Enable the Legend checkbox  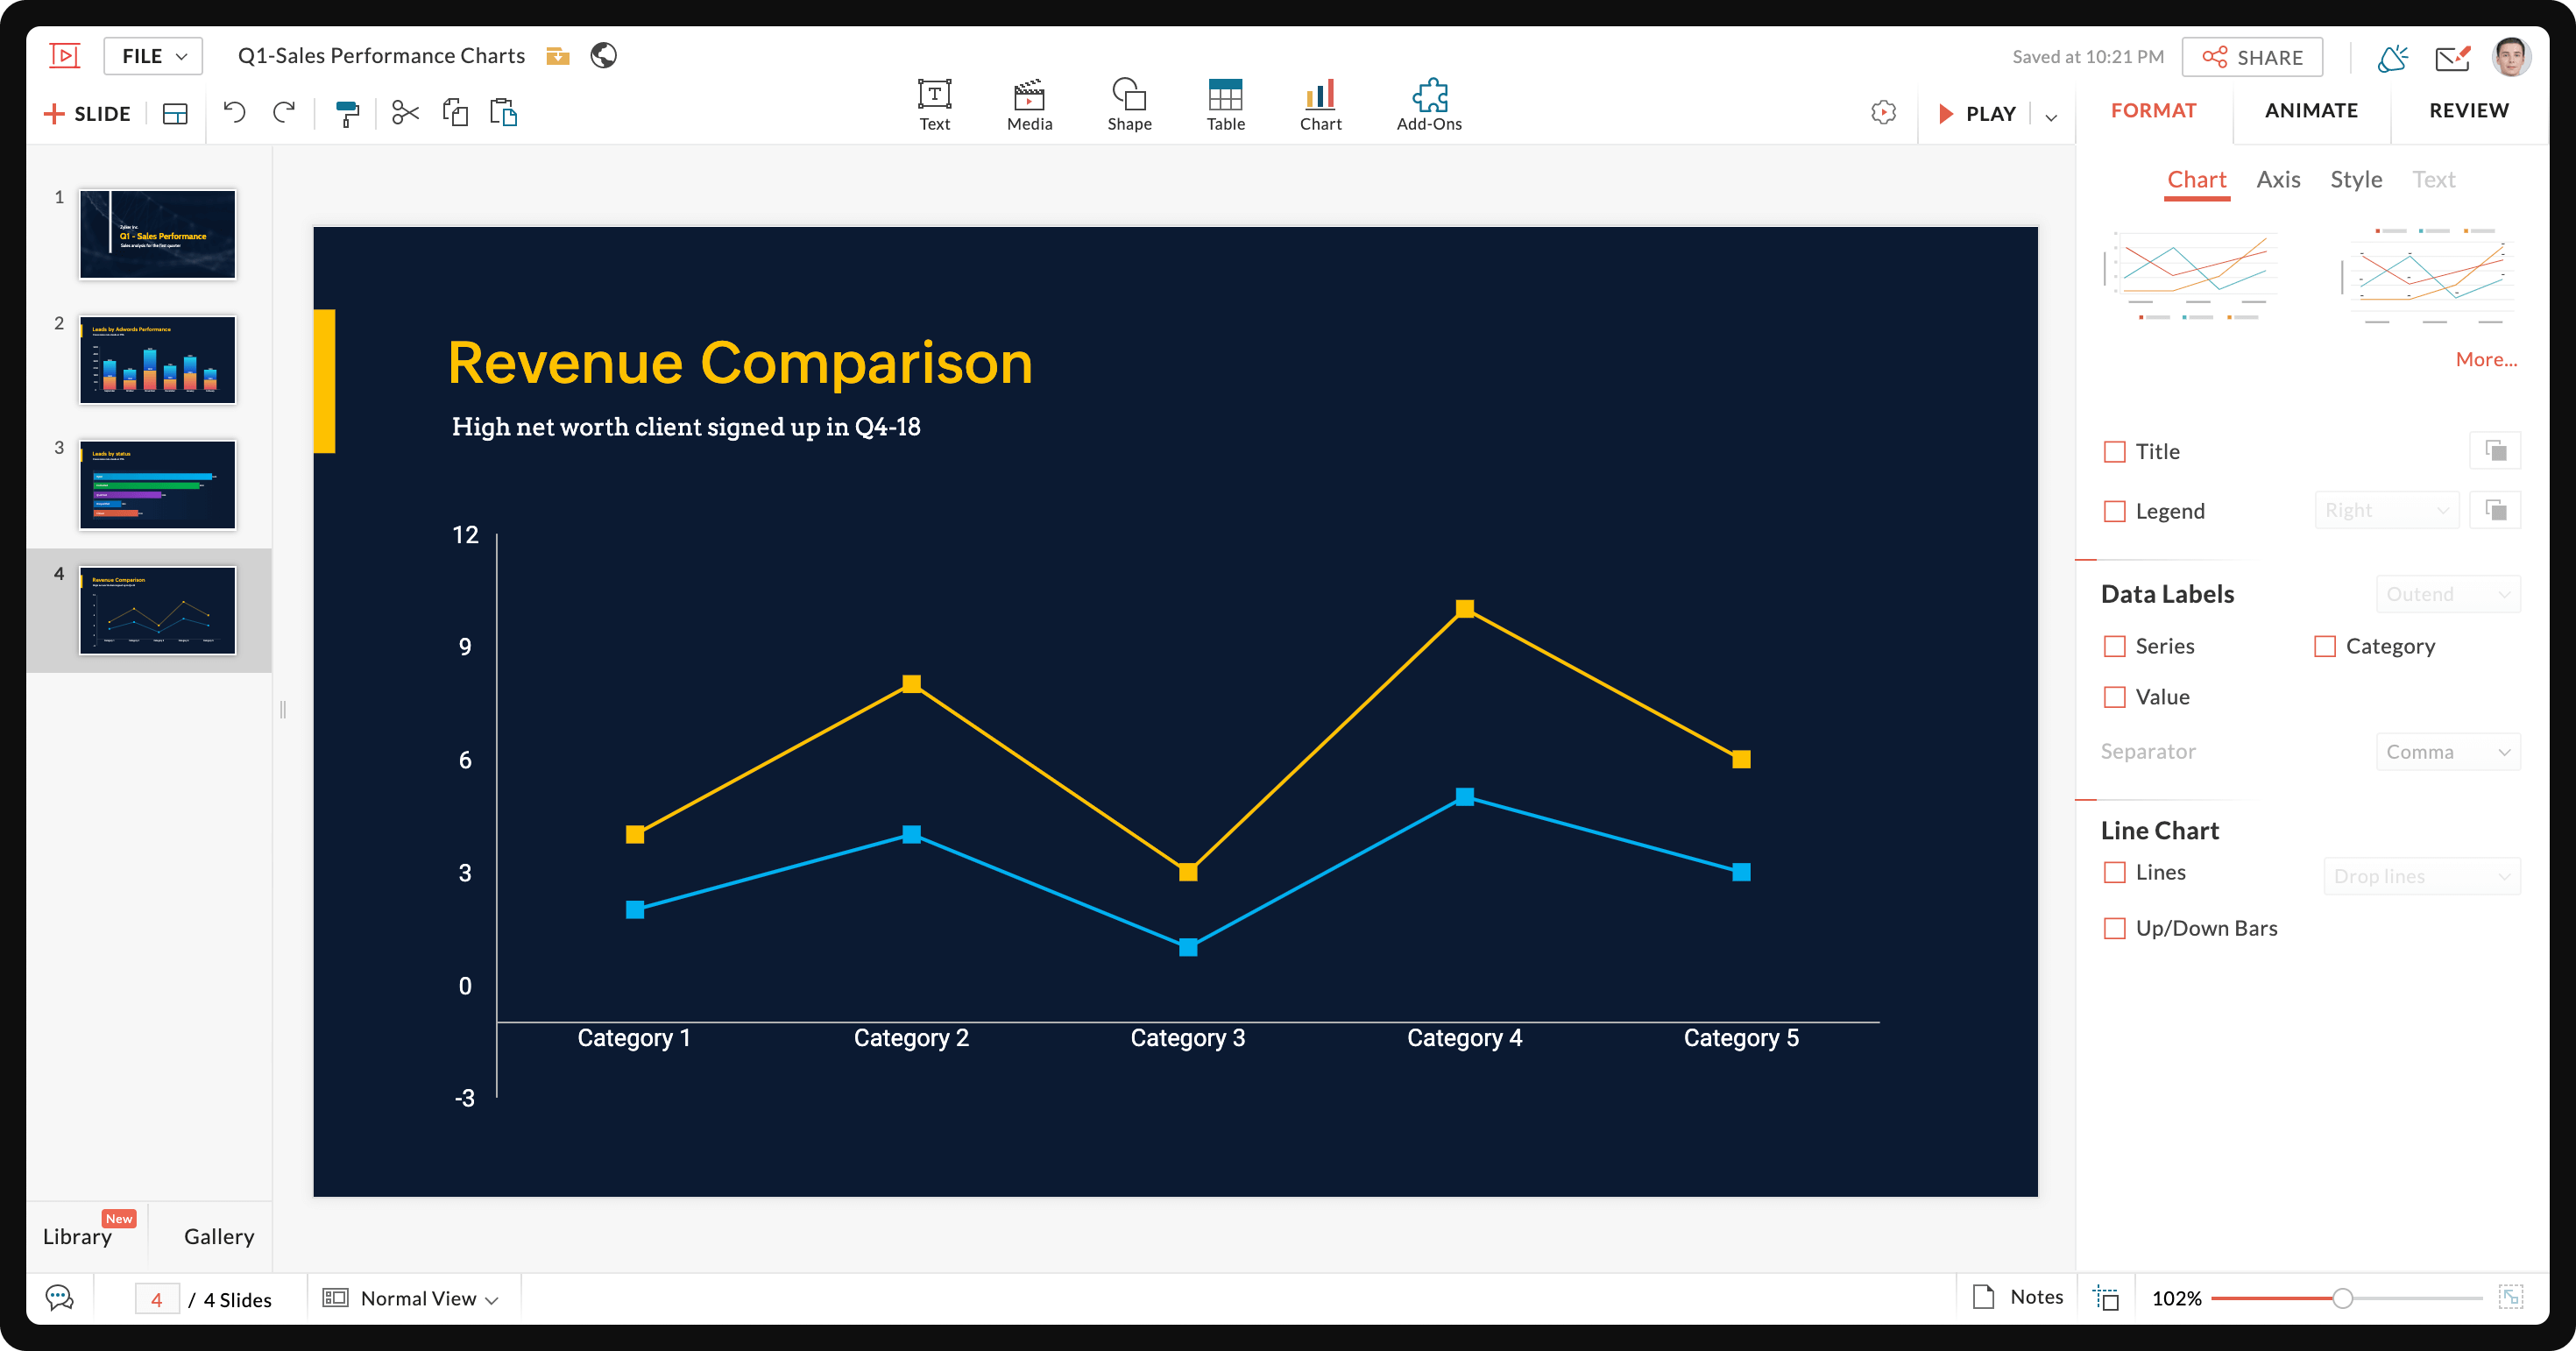[2115, 512]
